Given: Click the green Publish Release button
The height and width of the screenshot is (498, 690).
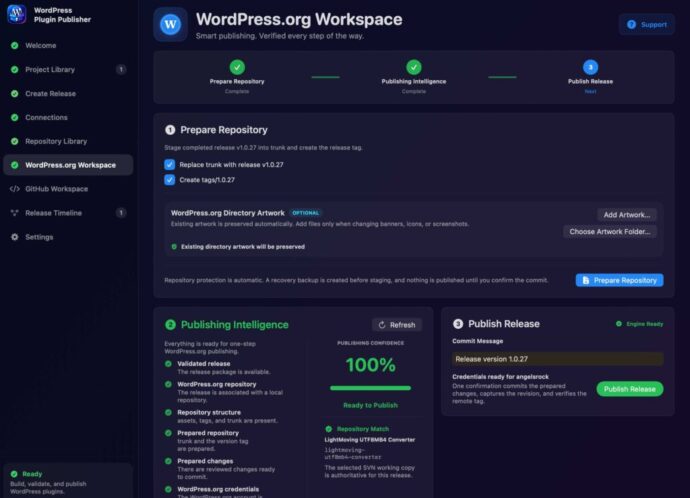Looking at the screenshot, I should click(630, 389).
